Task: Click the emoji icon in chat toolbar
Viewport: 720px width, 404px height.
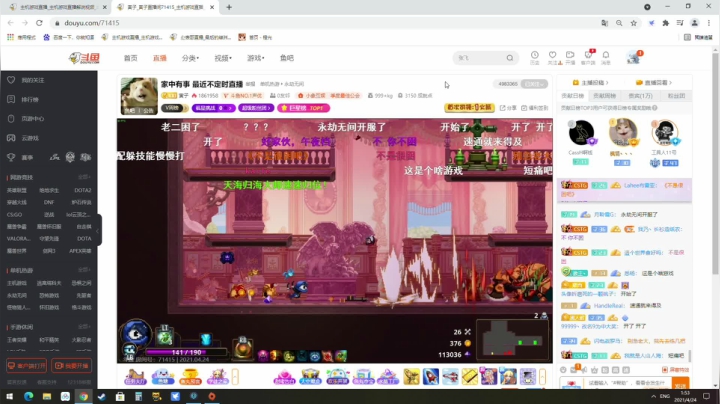Action: tap(563, 370)
